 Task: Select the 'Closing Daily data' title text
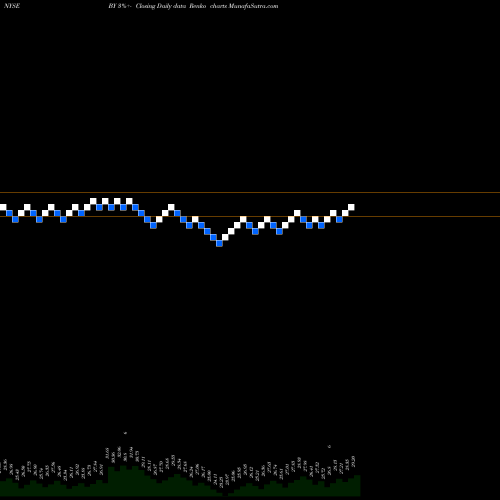click(161, 6)
